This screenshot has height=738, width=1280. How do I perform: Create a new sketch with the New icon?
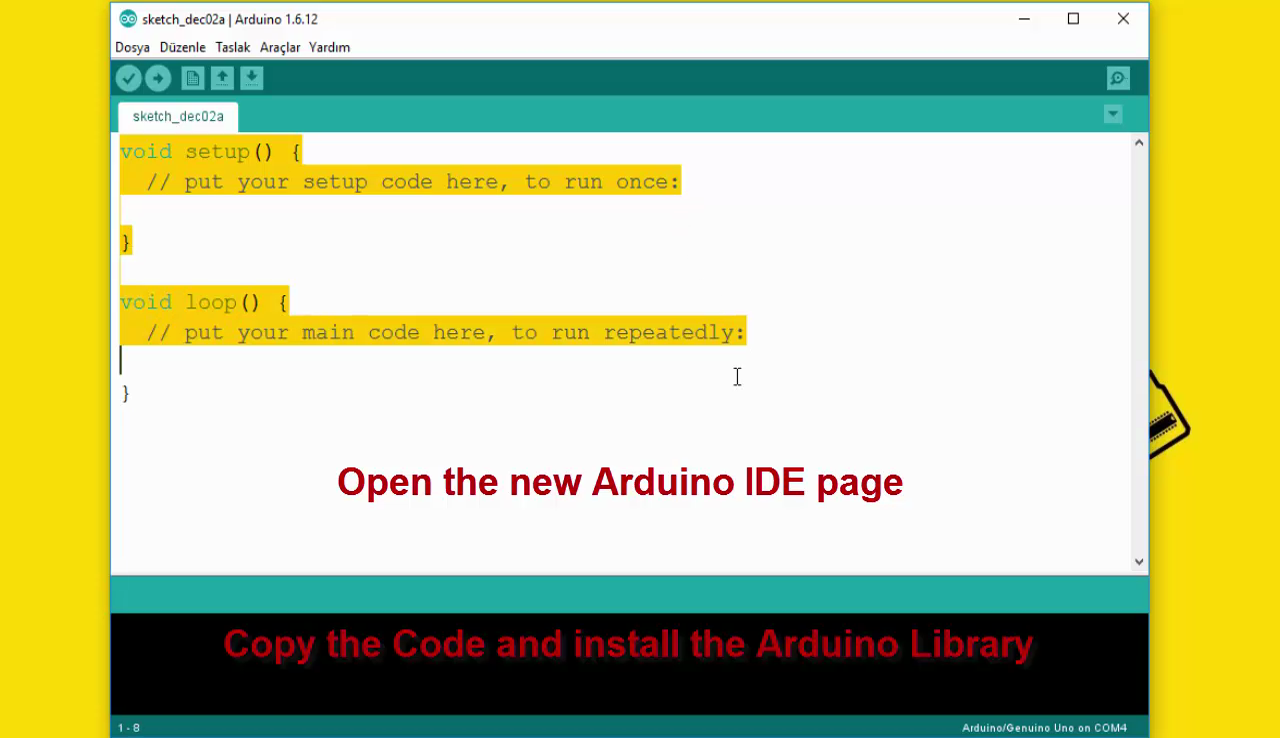[192, 77]
